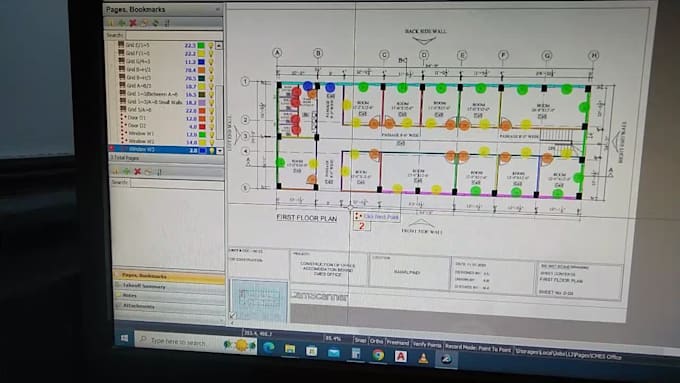Screen dimensions: 680x383
Task: Click the page overview thumbnail
Action: click(x=260, y=301)
